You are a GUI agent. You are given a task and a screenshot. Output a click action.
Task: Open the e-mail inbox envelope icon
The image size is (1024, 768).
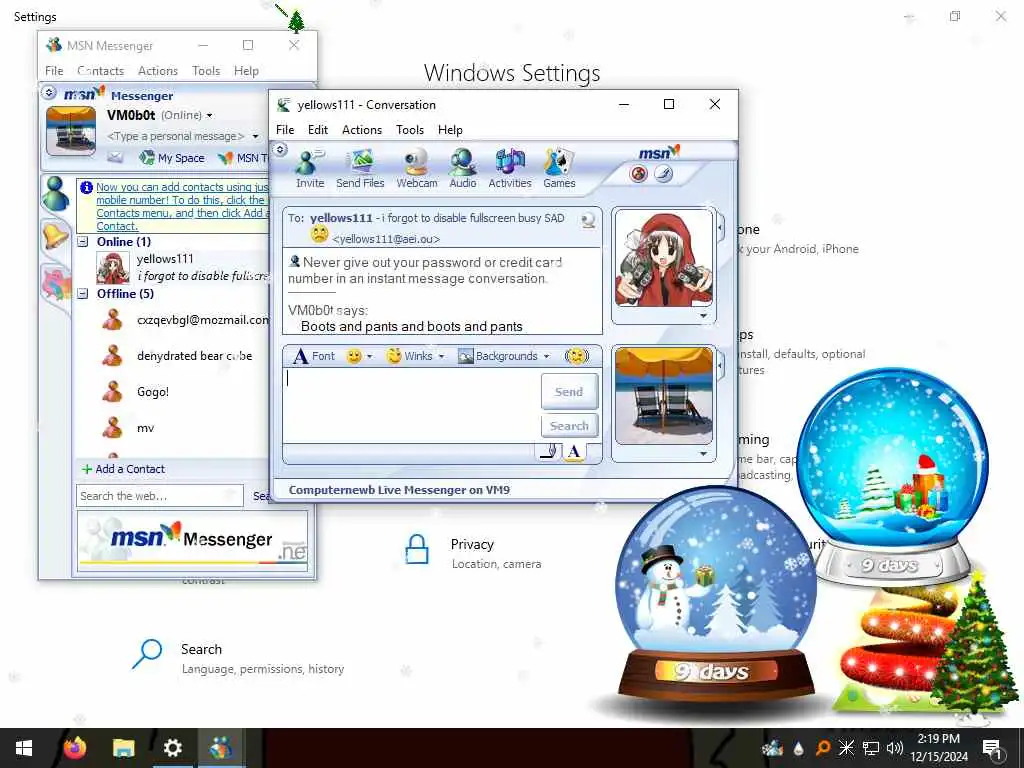pyautogui.click(x=116, y=157)
